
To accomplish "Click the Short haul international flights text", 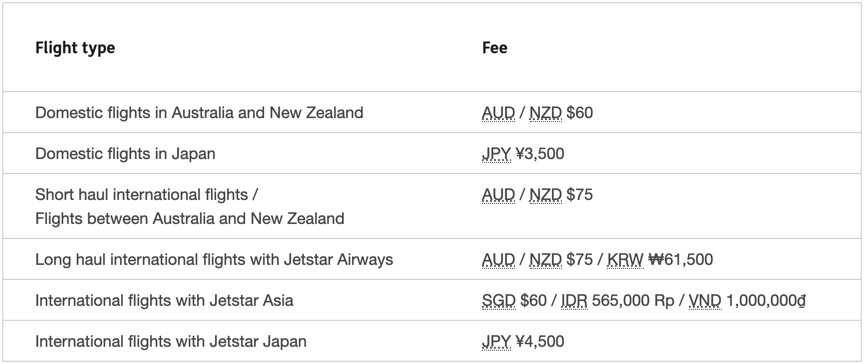I will pos(147,195).
